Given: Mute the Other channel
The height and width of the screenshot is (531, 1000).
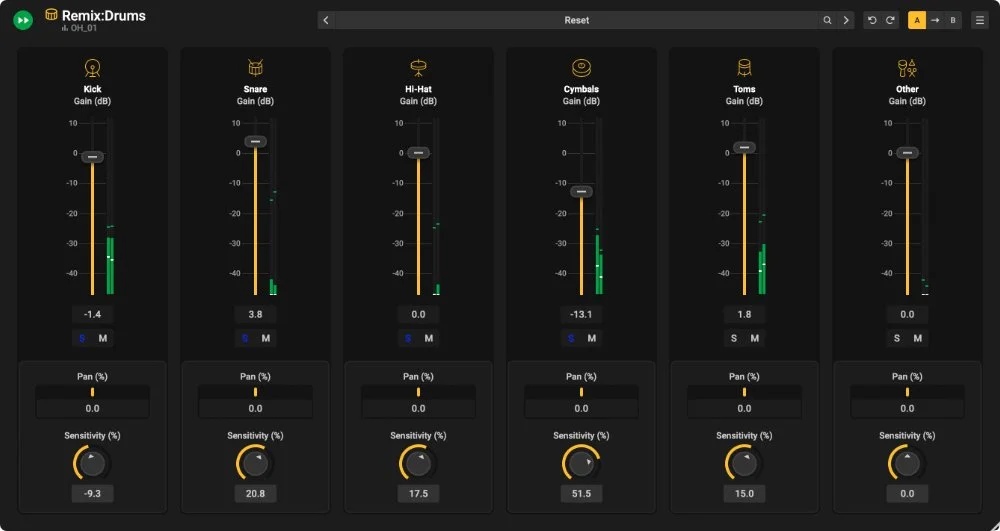Looking at the screenshot, I should [x=918, y=338].
